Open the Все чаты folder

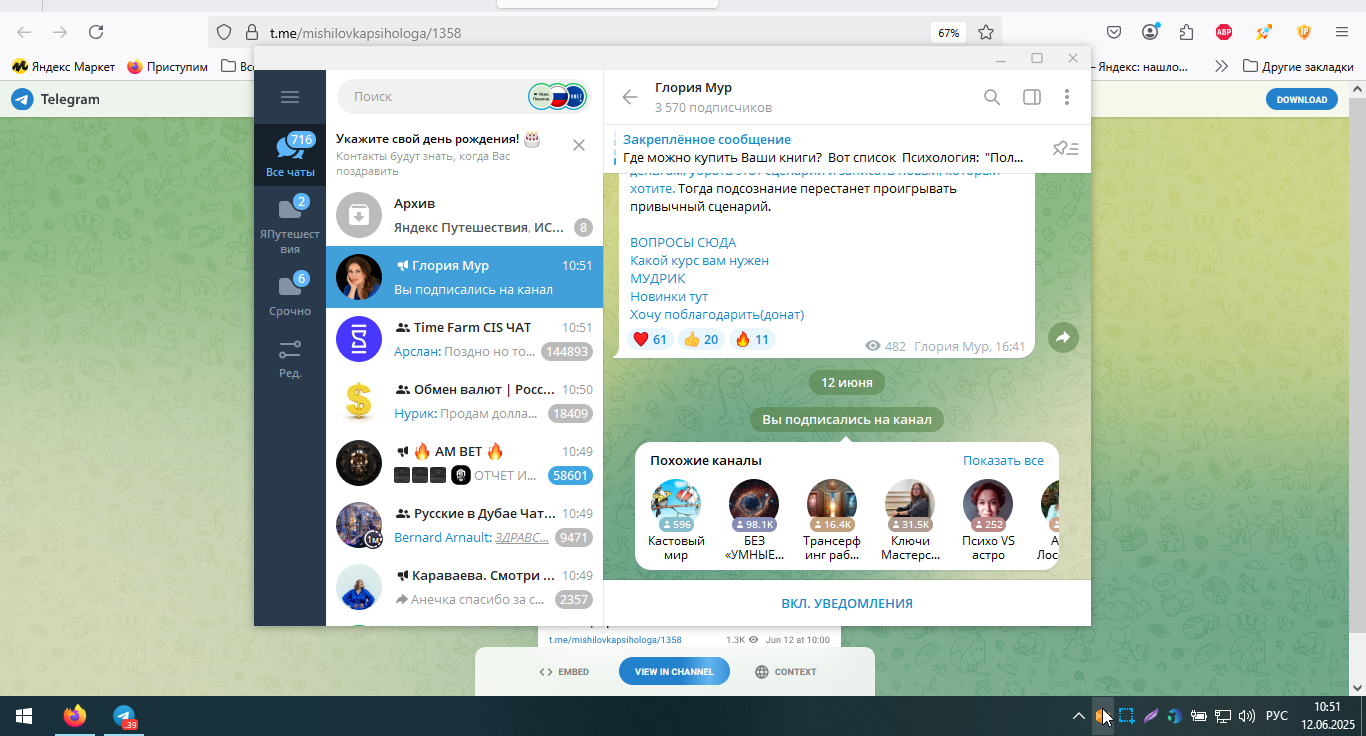[290, 155]
